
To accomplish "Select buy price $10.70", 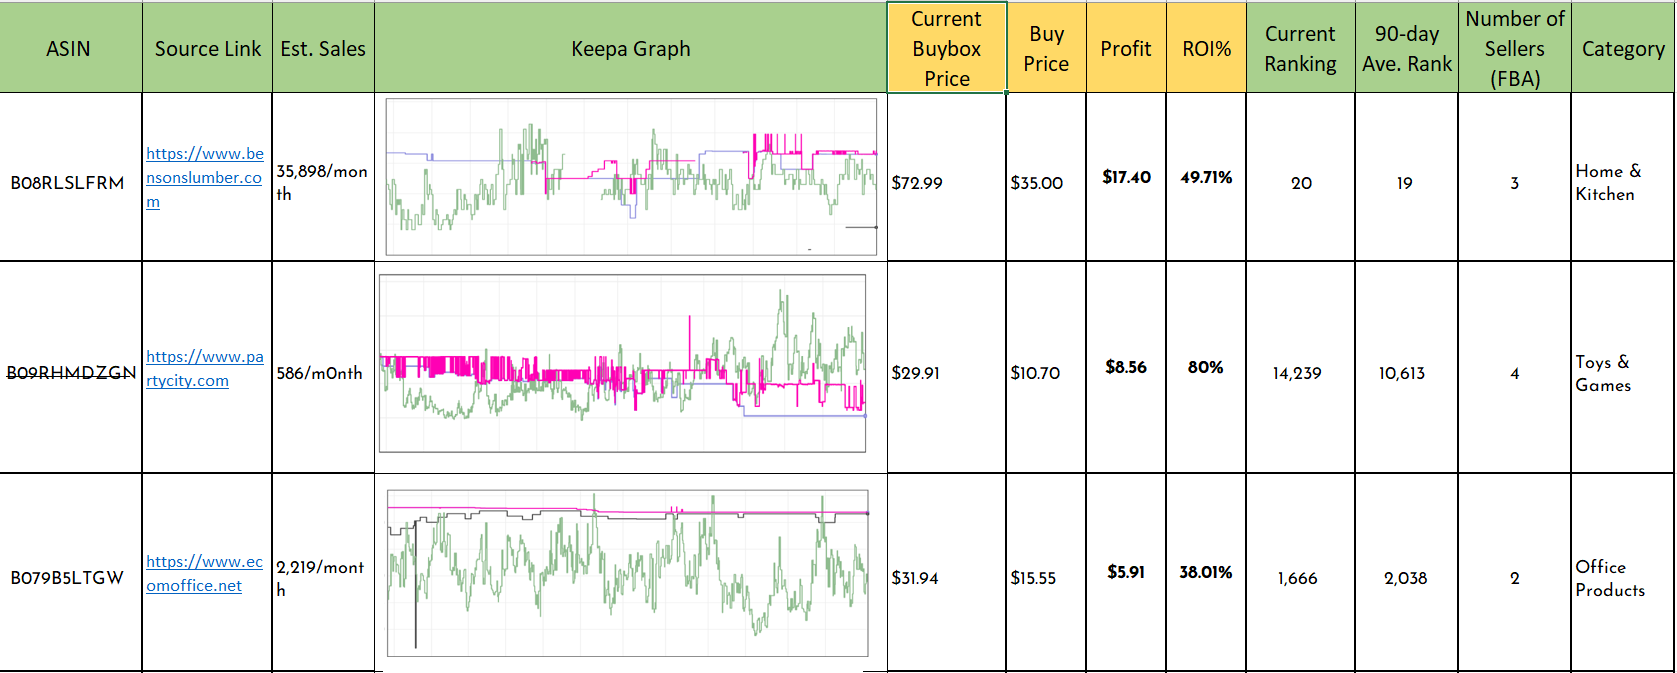I will pos(1046,367).
